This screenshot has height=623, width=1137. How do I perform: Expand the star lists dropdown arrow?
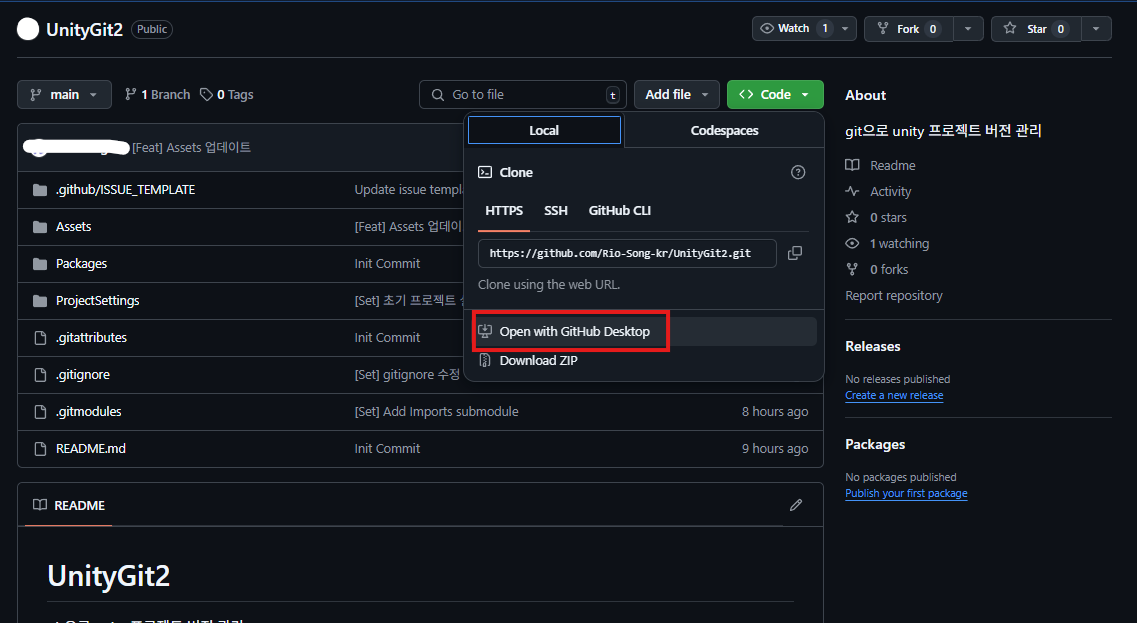[1096, 29]
